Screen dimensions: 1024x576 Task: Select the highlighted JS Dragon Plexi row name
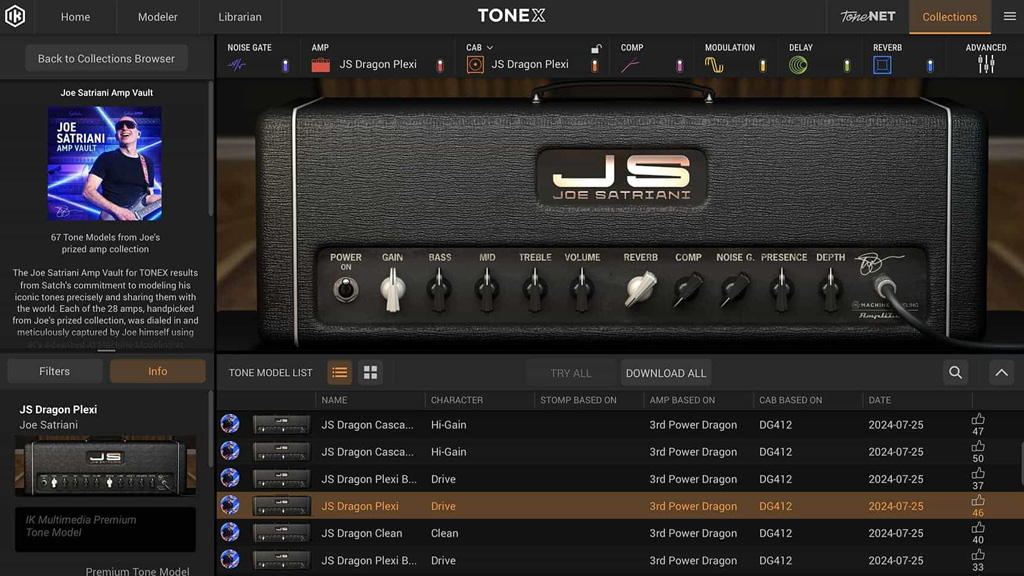pos(360,506)
